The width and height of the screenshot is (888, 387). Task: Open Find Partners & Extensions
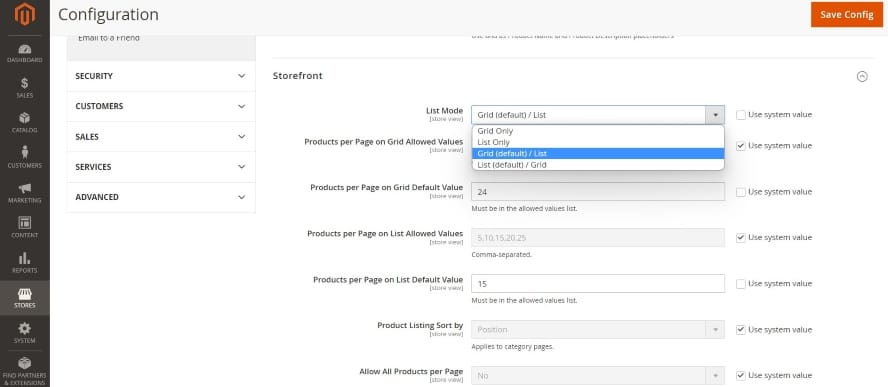[24, 370]
